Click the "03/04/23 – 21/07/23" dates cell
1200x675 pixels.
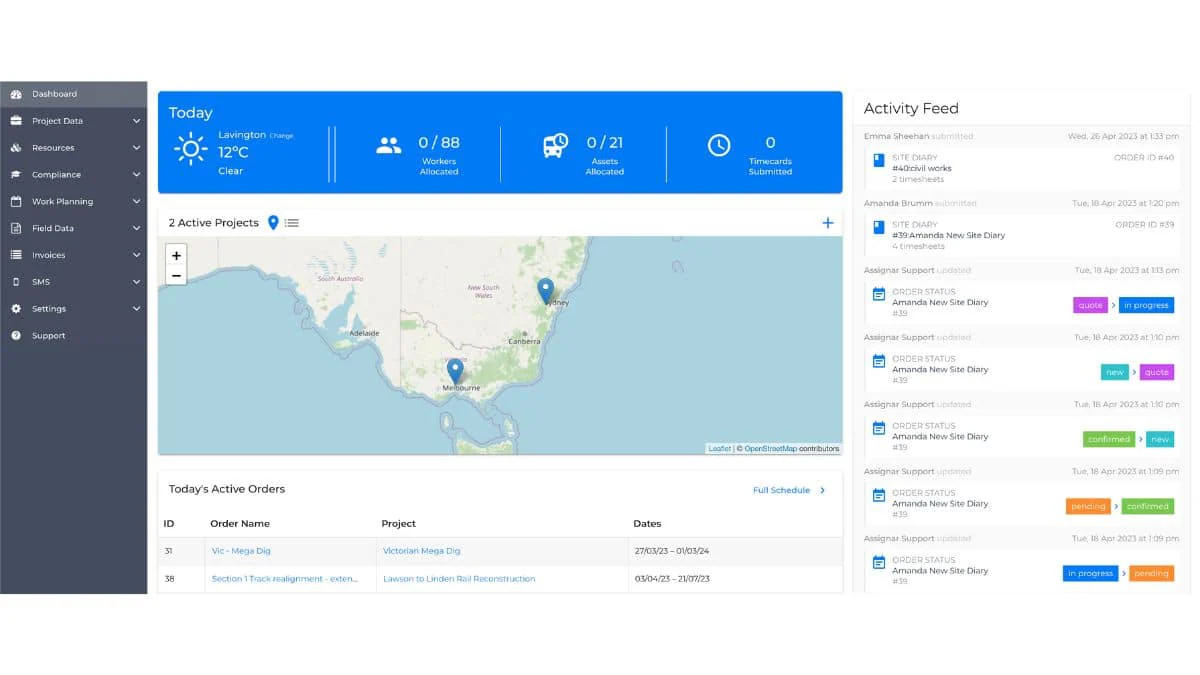[671, 579]
